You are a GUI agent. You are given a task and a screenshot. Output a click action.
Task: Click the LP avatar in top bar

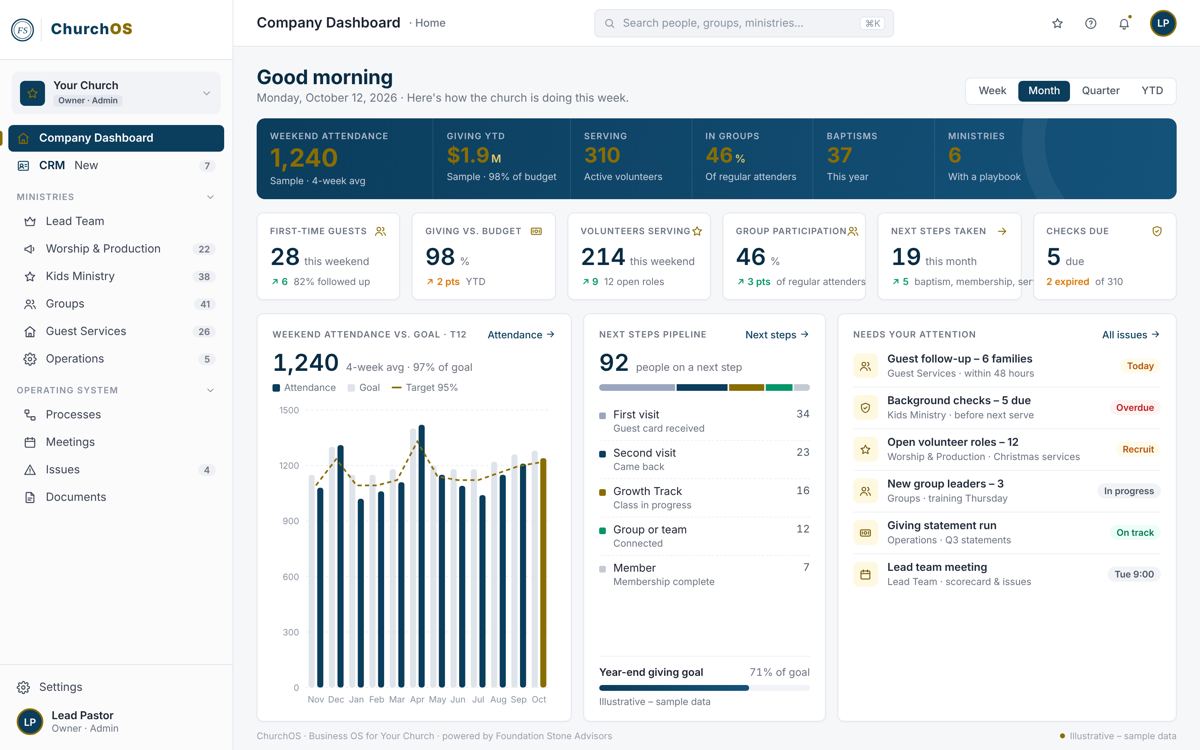[x=1163, y=23]
